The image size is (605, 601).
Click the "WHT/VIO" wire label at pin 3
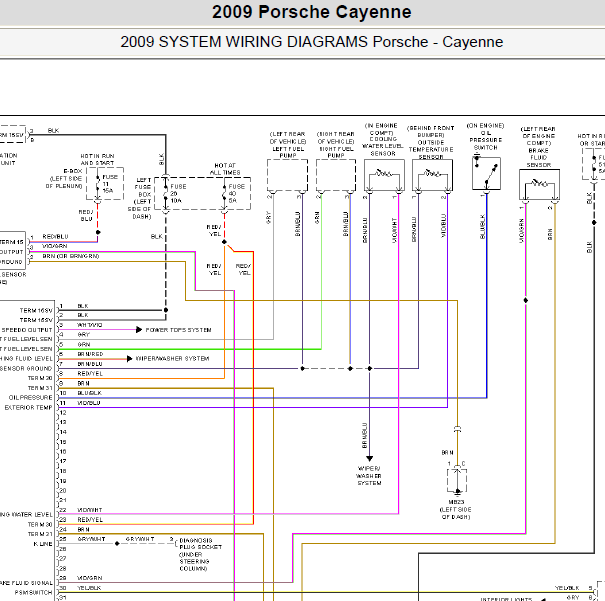[x=90, y=325]
